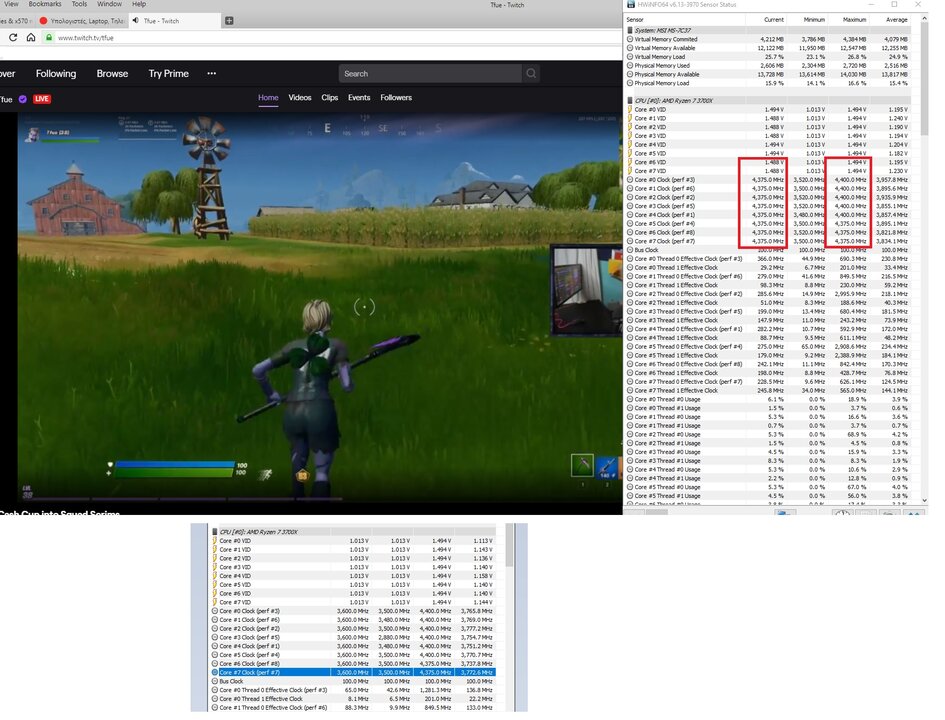Click the Maximum column header in HWiNFO
This screenshot has height=720, width=945.
click(855, 20)
